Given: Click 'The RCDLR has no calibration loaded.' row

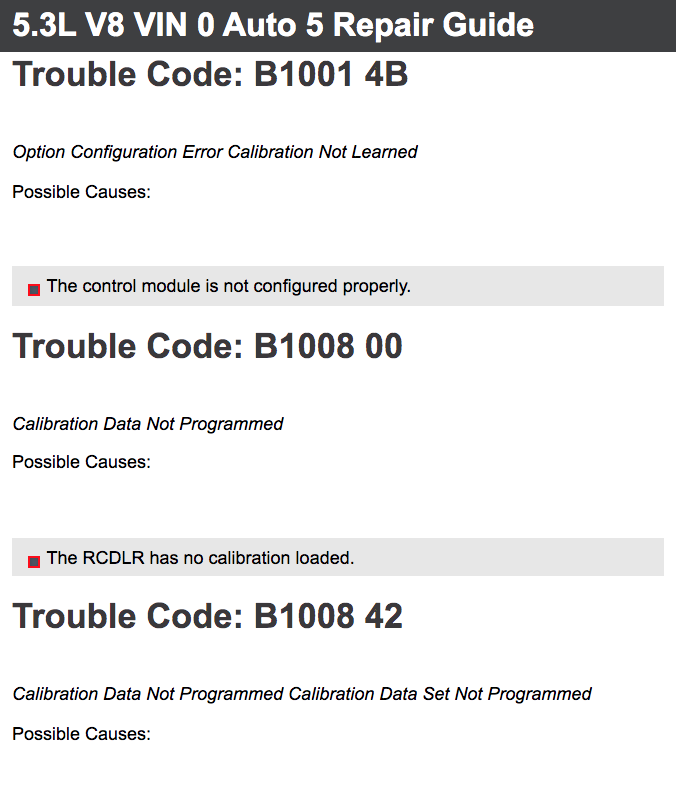Looking at the screenshot, I should click(338, 557).
